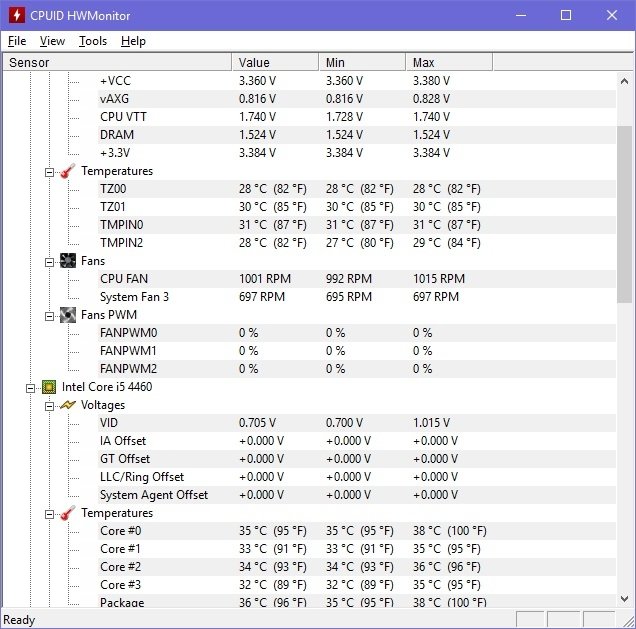Open the File menu

(17, 41)
